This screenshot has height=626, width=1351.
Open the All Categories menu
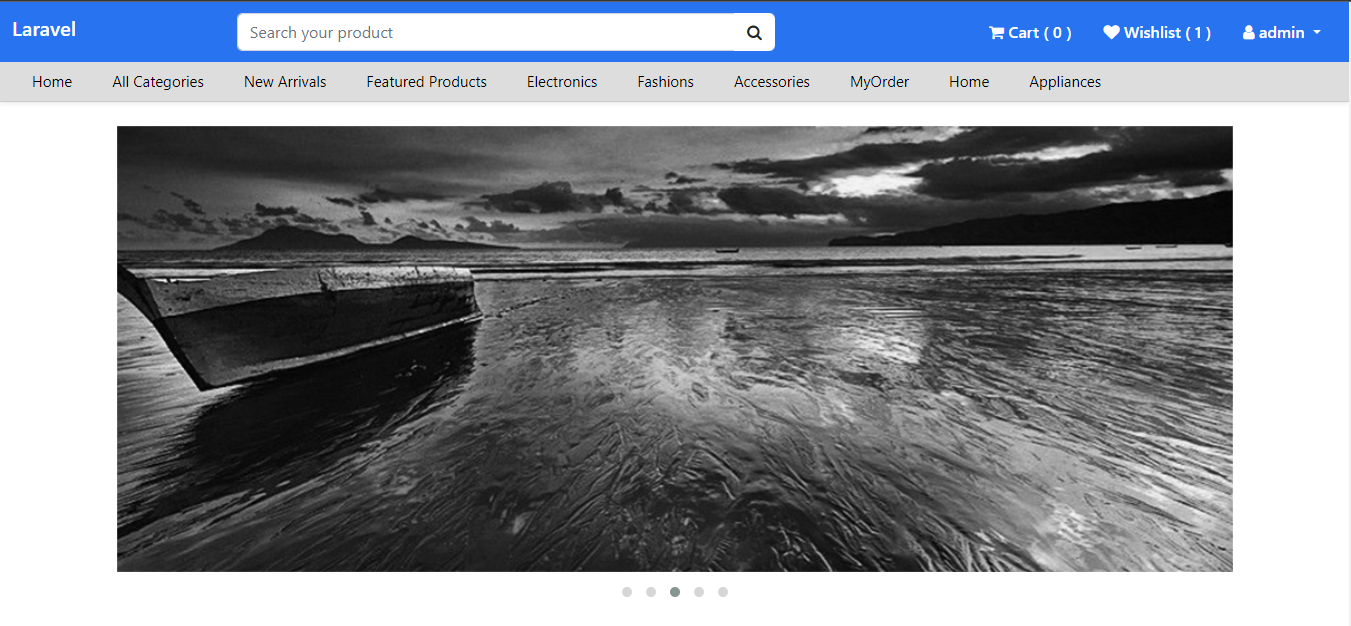(x=157, y=81)
